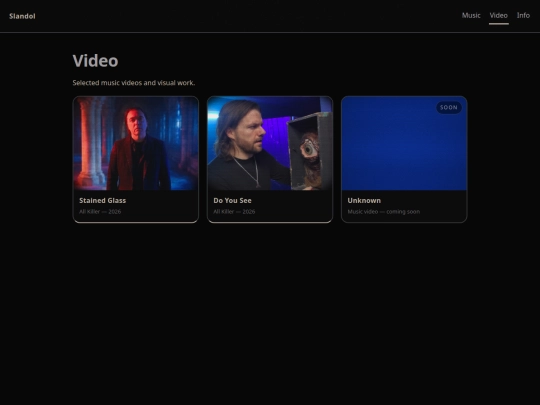Click the 'Video' page heading
This screenshot has height=405, width=540.
[95, 61]
